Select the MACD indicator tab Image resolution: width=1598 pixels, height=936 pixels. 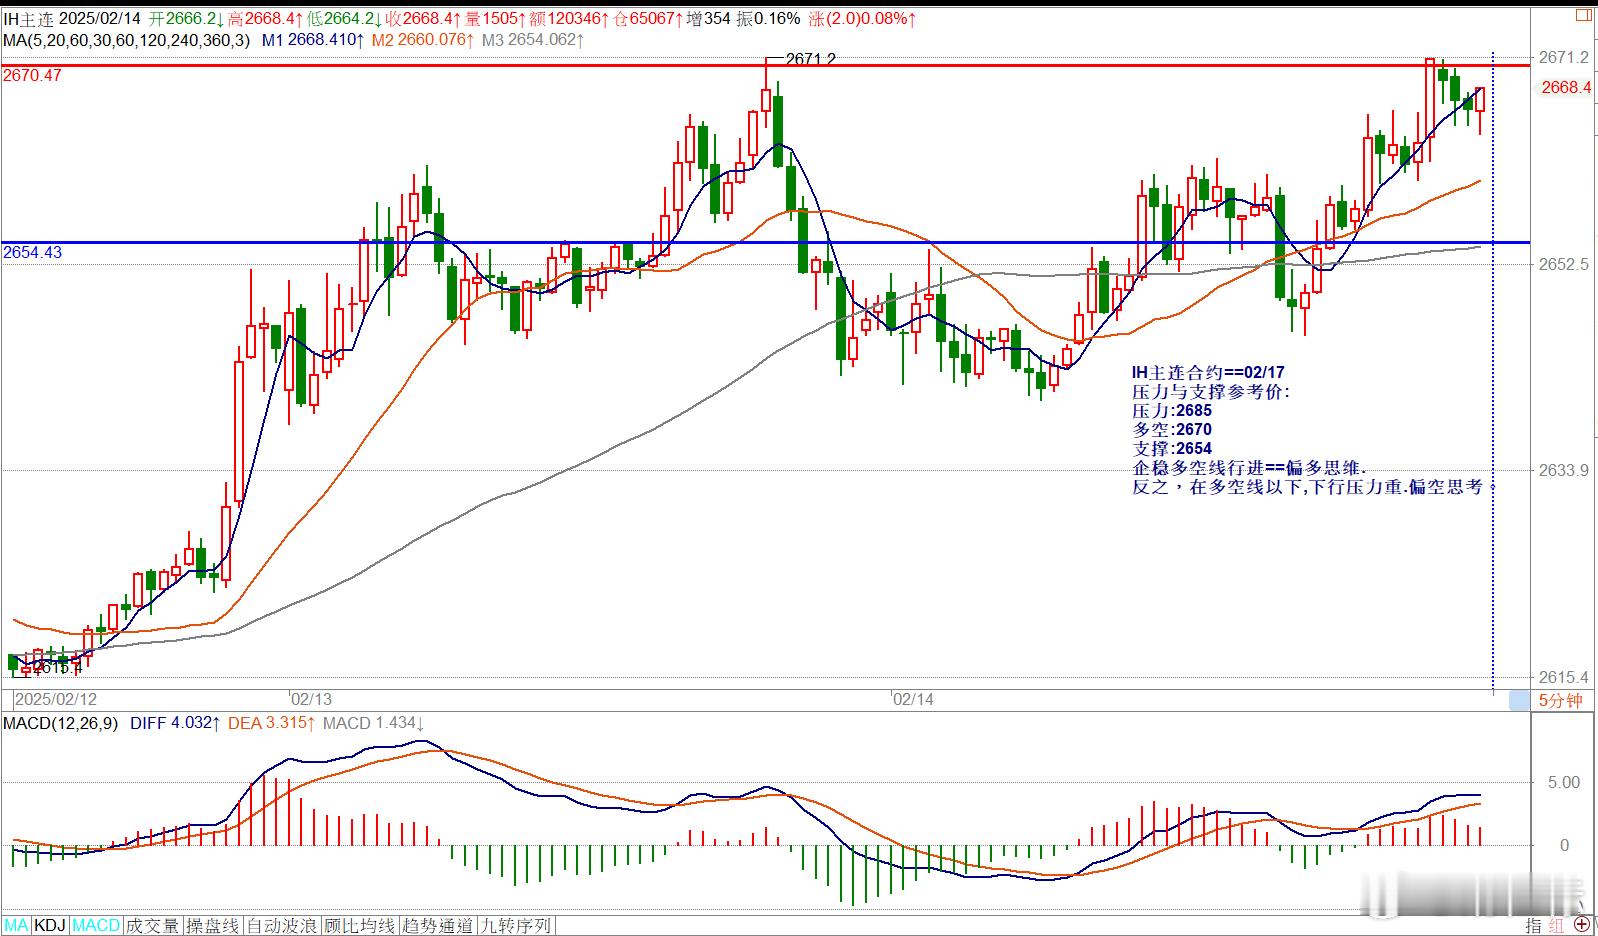(96, 926)
